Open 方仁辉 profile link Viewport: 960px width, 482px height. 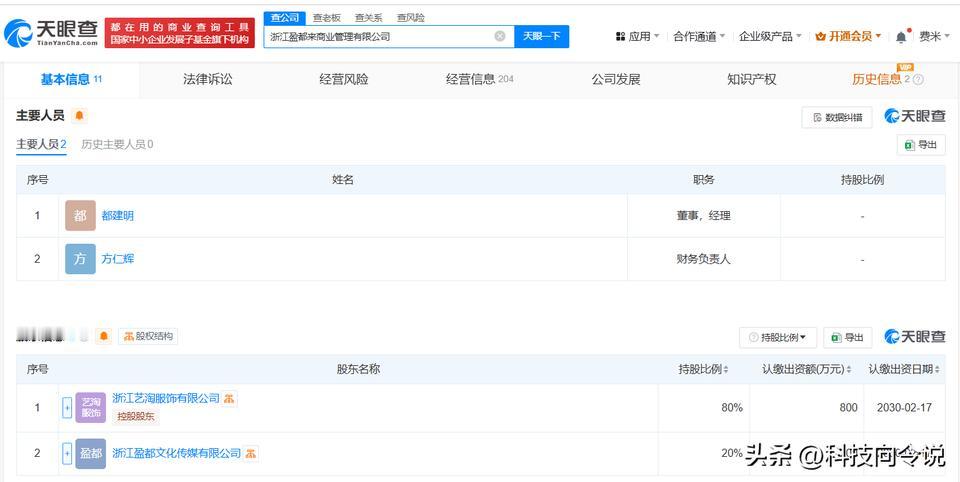click(118, 259)
